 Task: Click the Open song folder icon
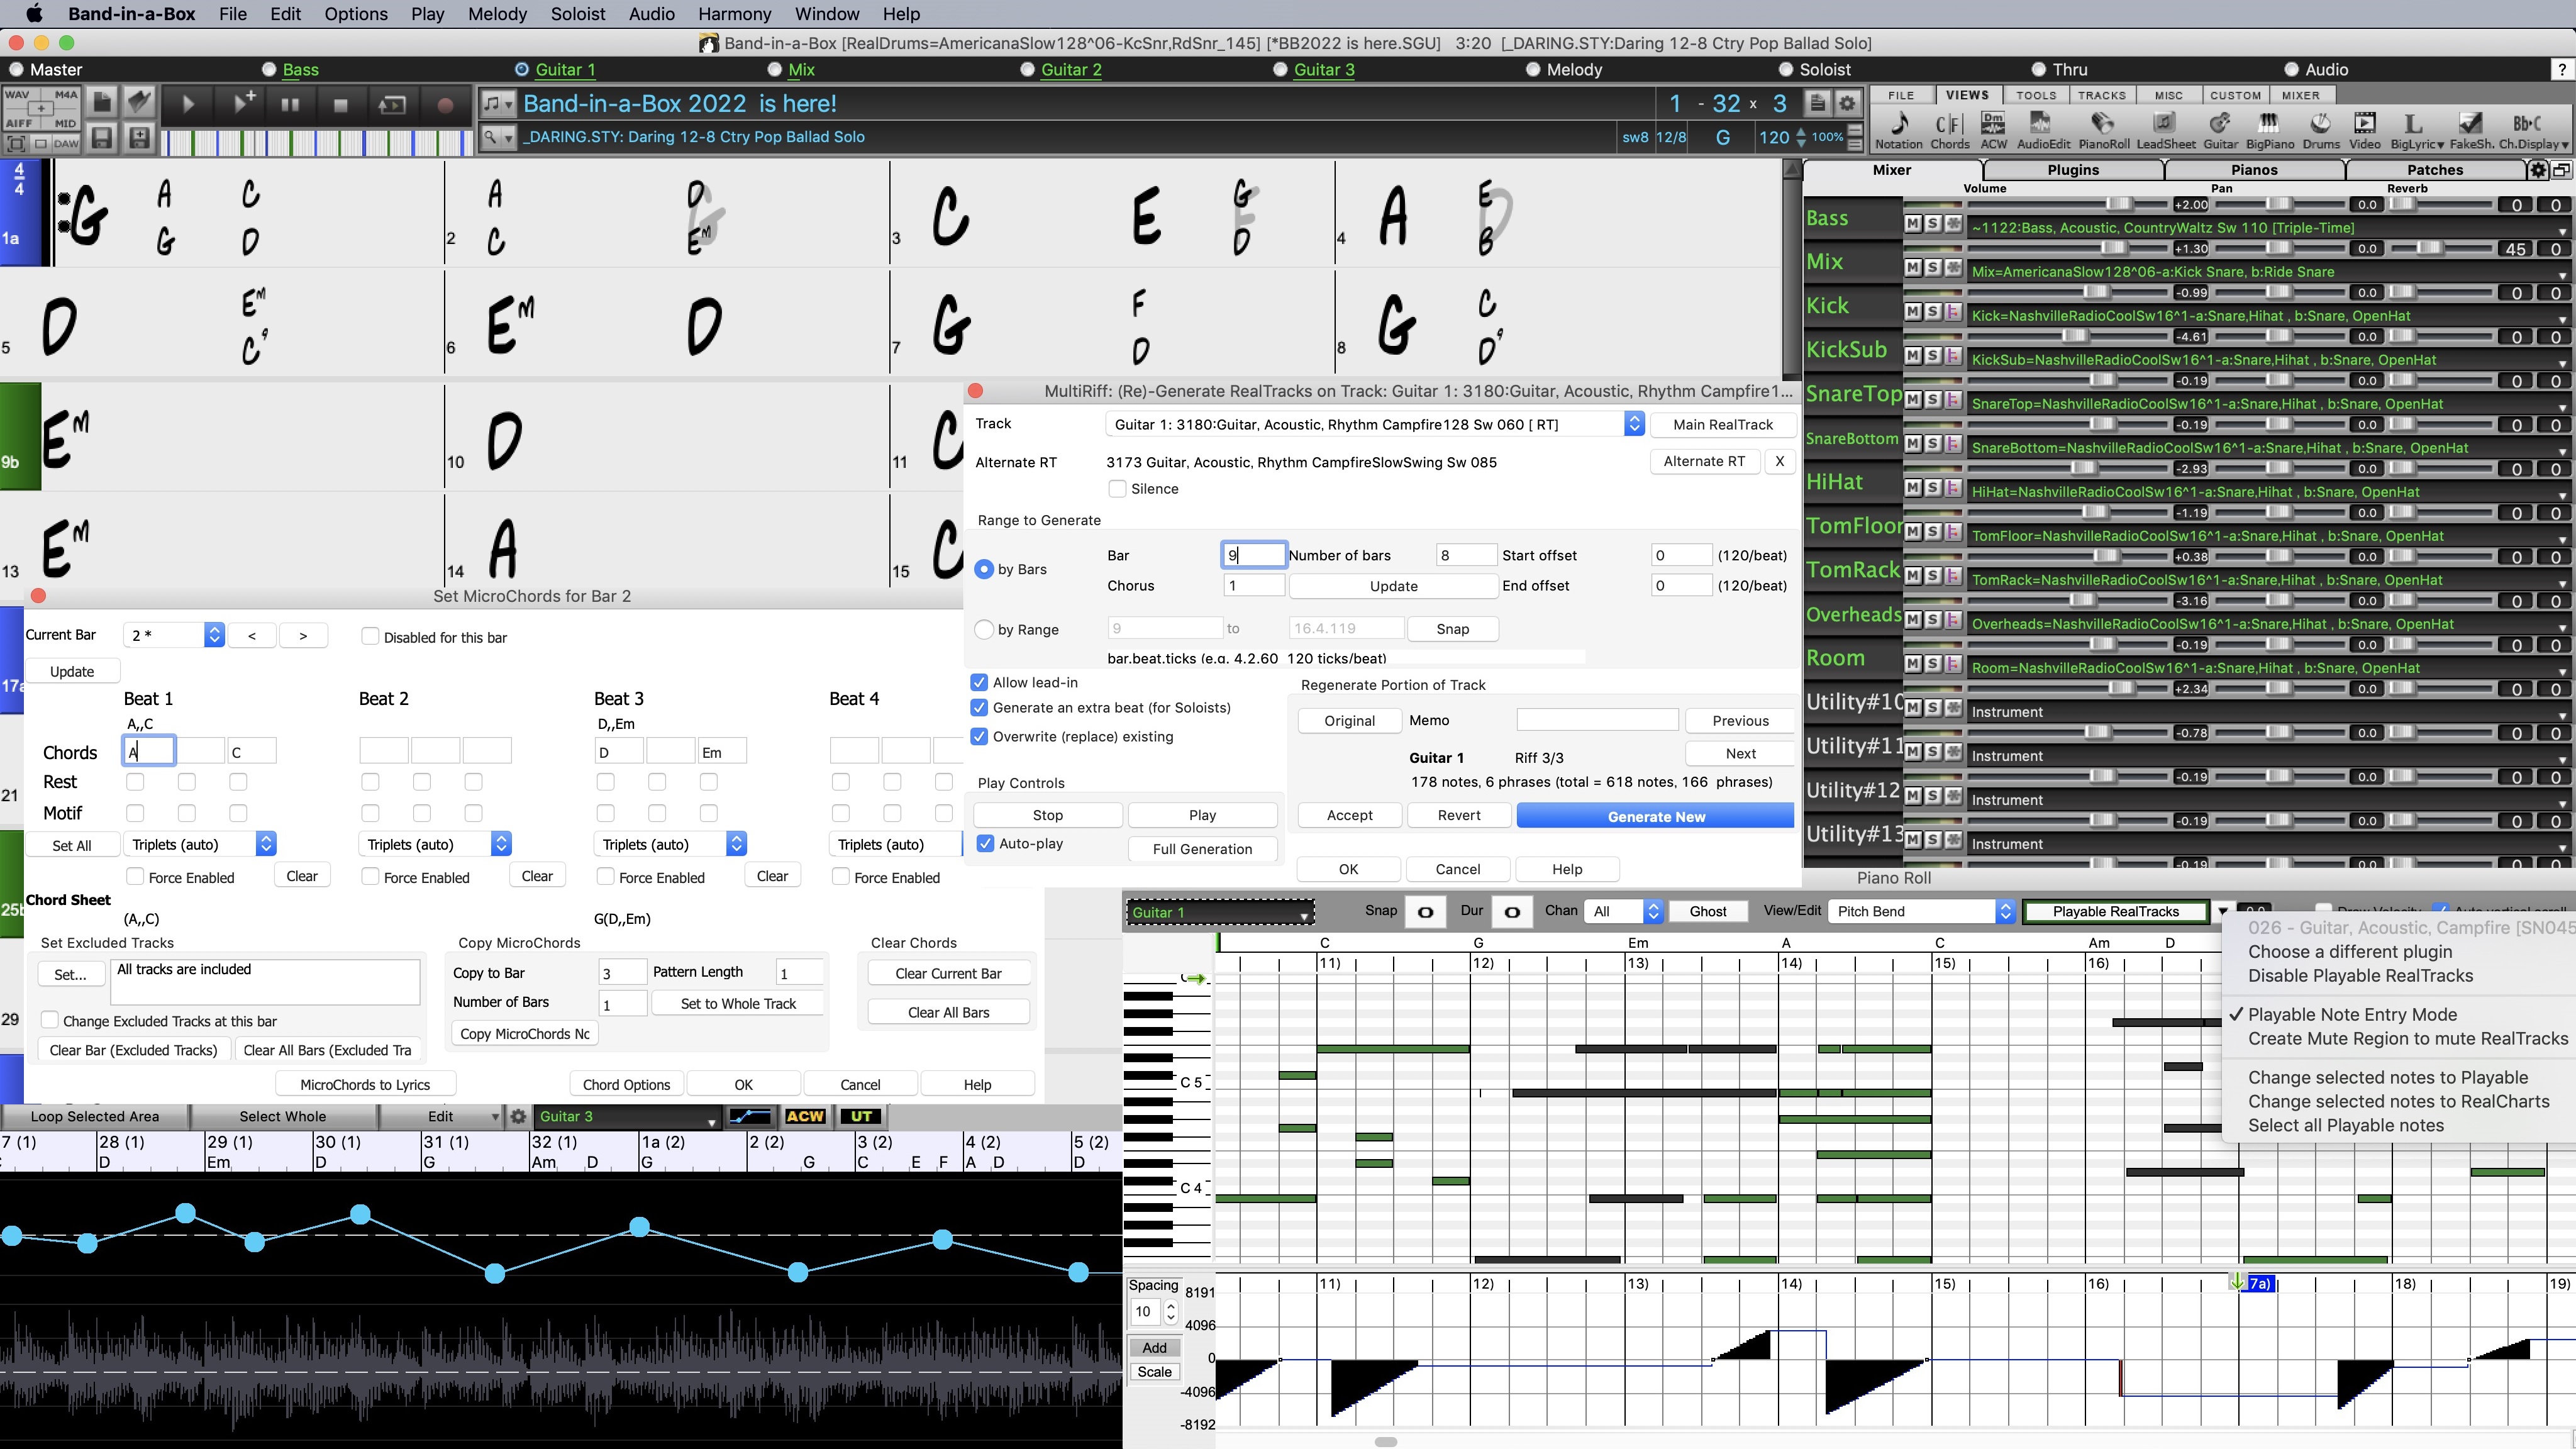click(140, 102)
